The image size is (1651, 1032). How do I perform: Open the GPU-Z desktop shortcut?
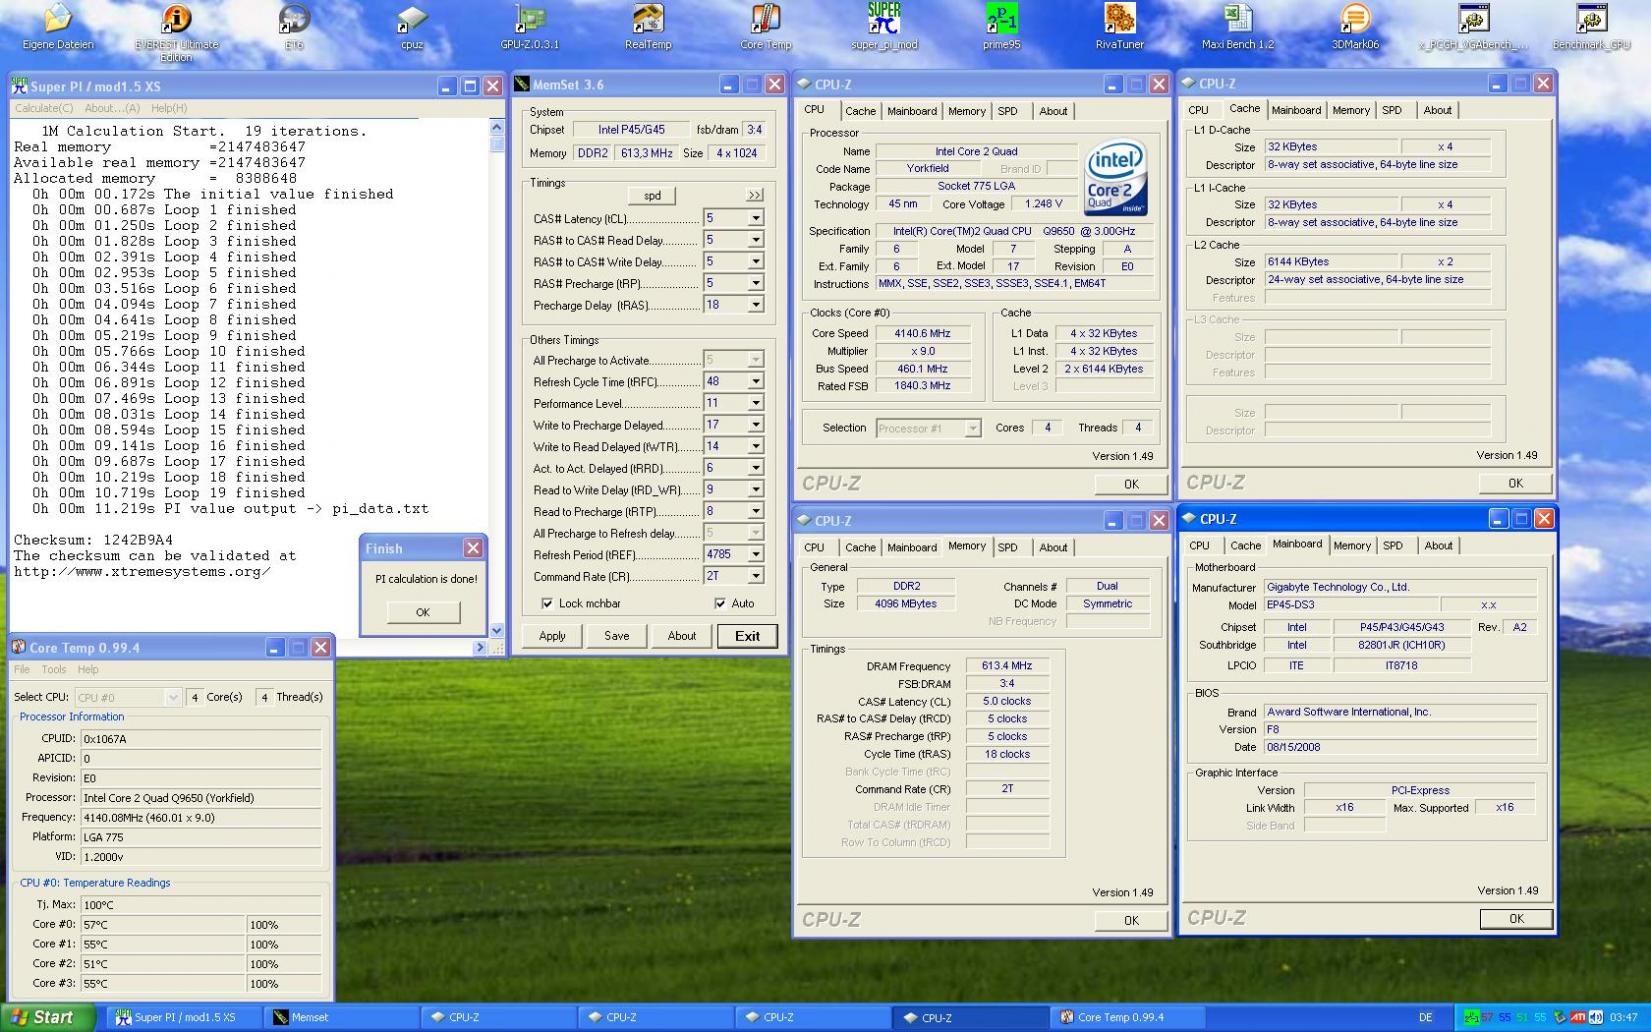click(529, 20)
